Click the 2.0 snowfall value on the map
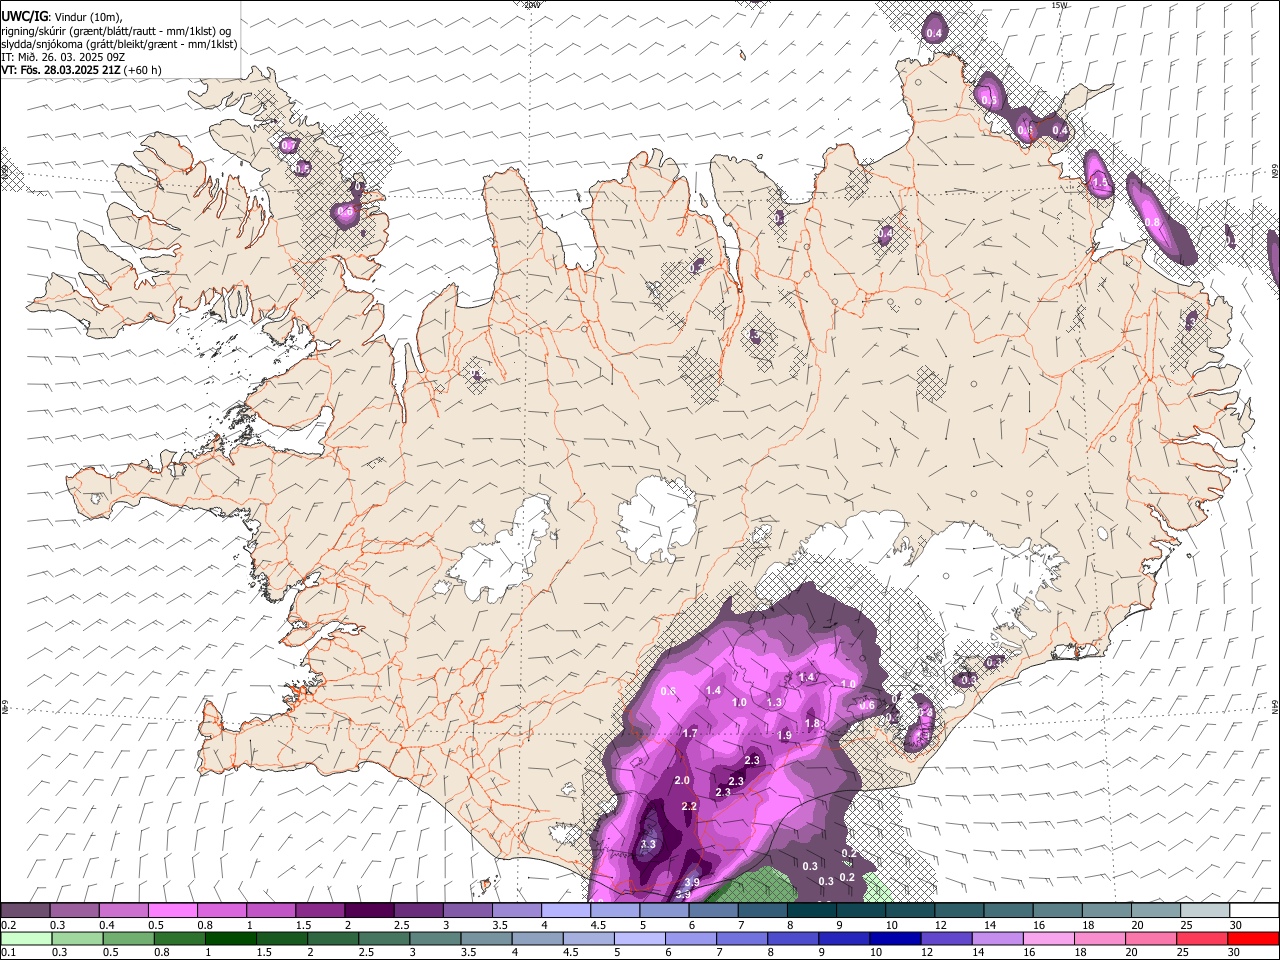Screen dimensions: 1280x960 tap(682, 780)
